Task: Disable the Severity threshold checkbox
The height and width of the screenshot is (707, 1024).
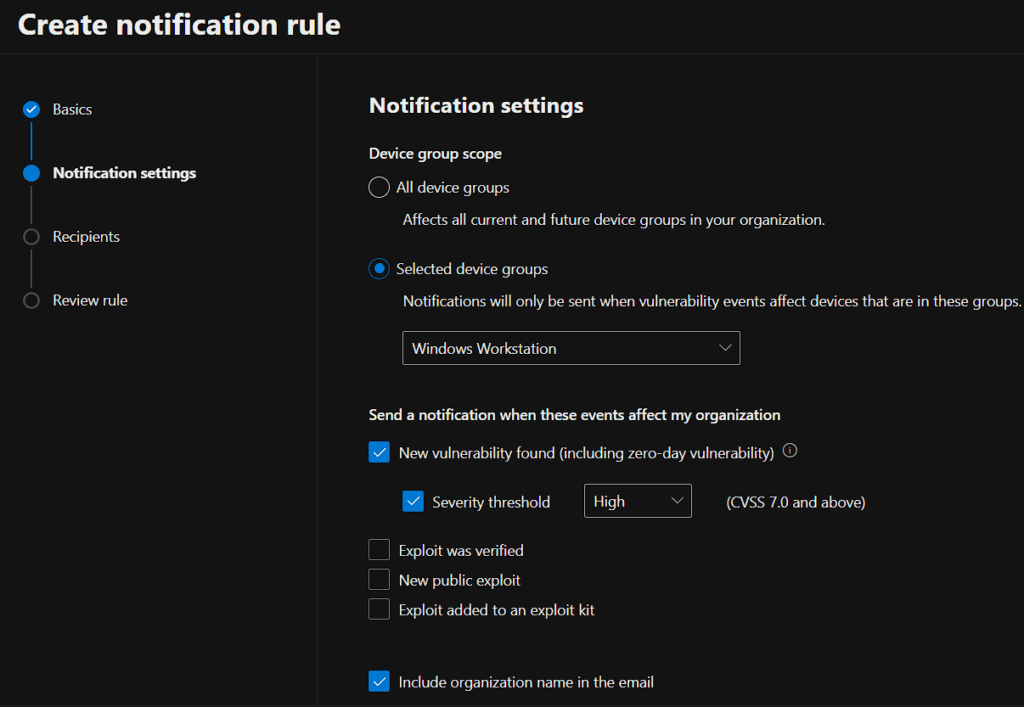Action: point(413,502)
